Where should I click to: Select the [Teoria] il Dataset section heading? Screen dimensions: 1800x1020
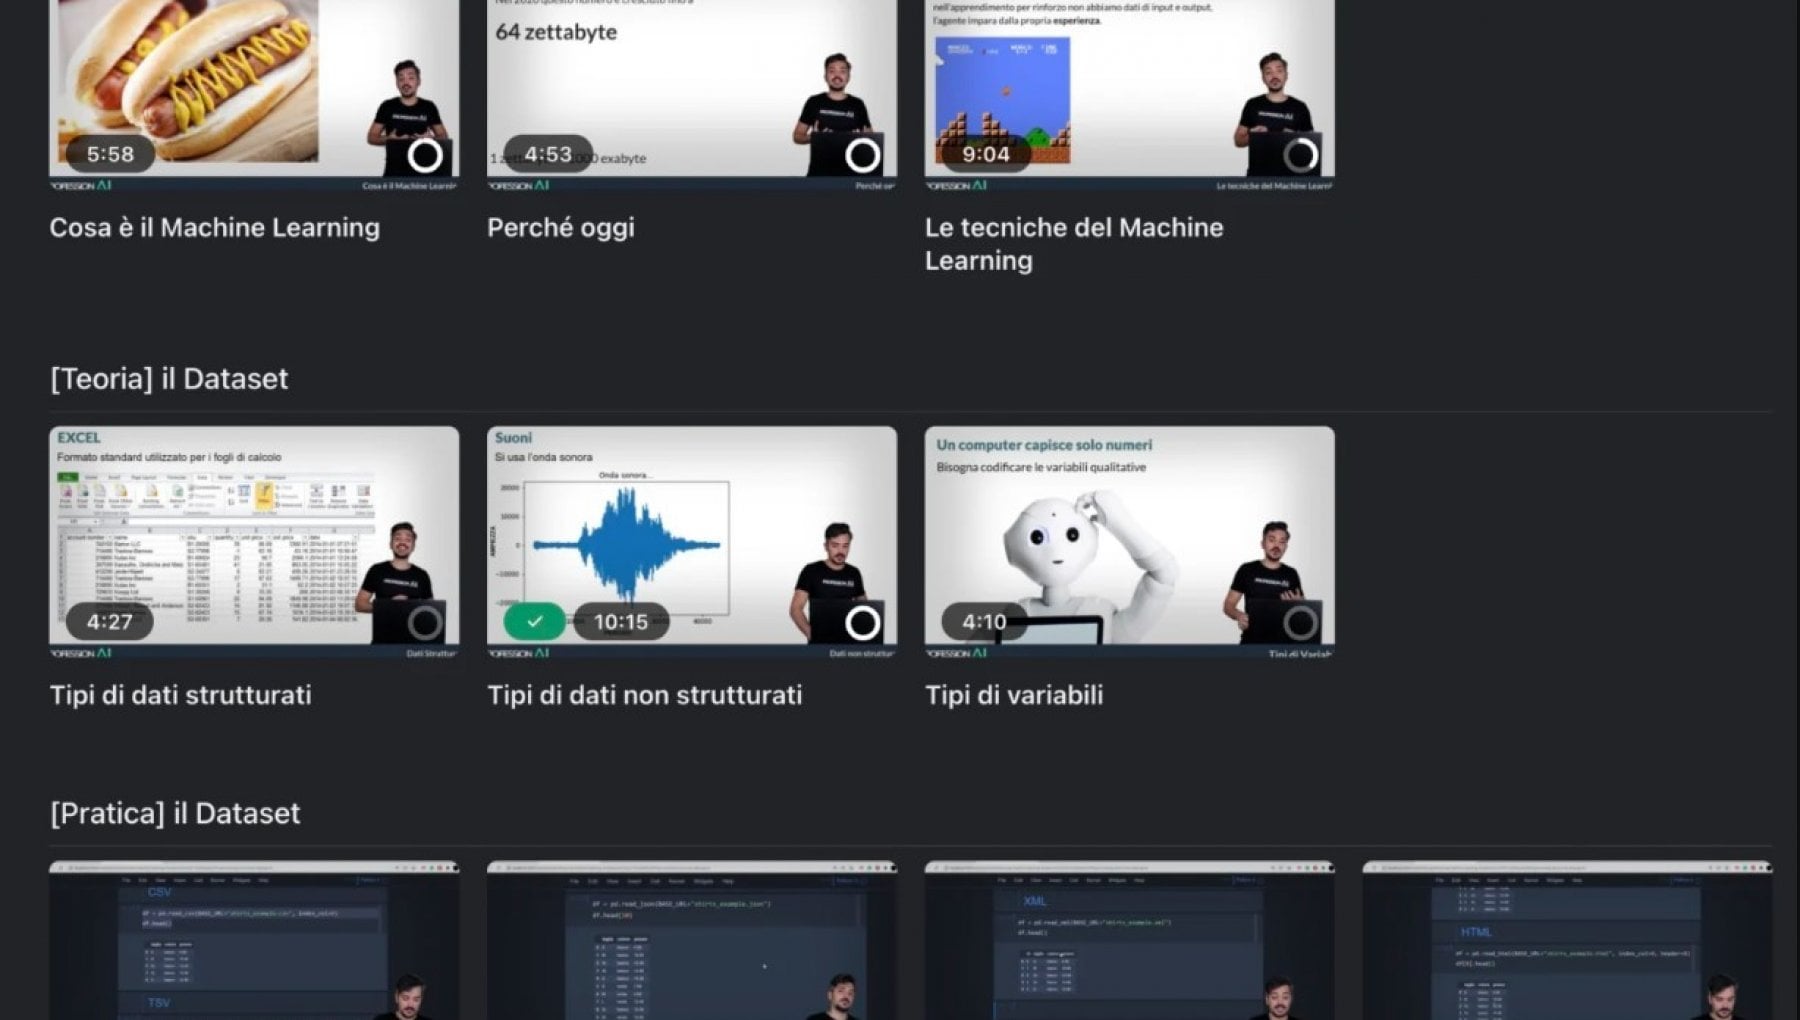(169, 379)
